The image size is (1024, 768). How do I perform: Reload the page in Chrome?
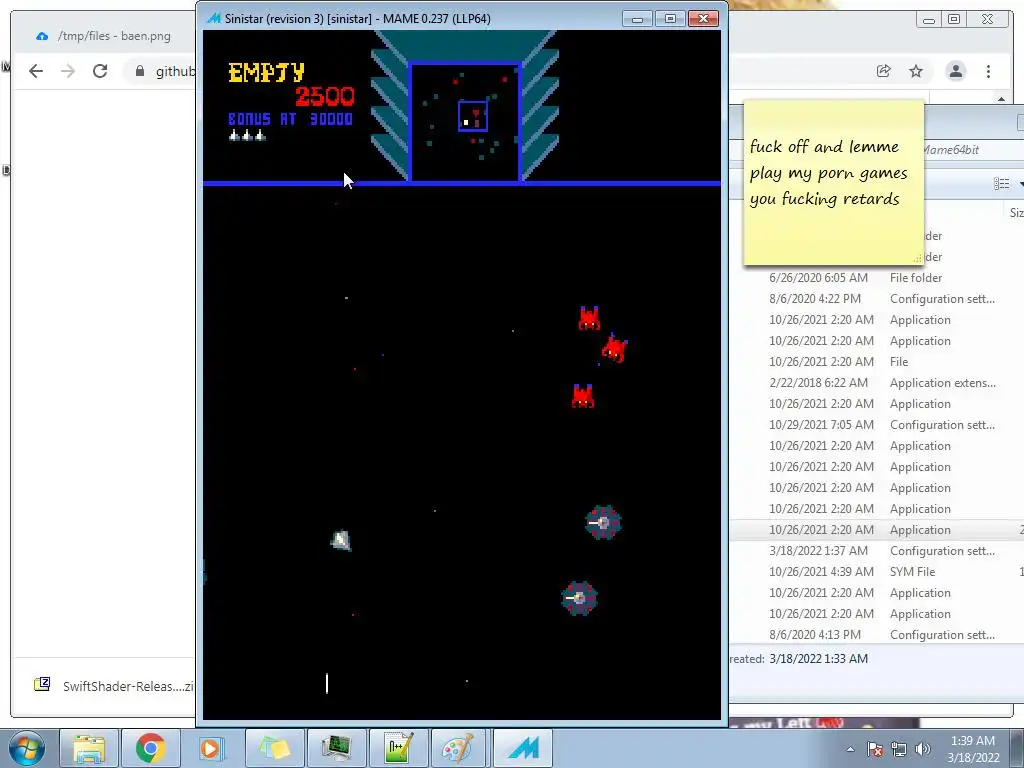(100, 71)
